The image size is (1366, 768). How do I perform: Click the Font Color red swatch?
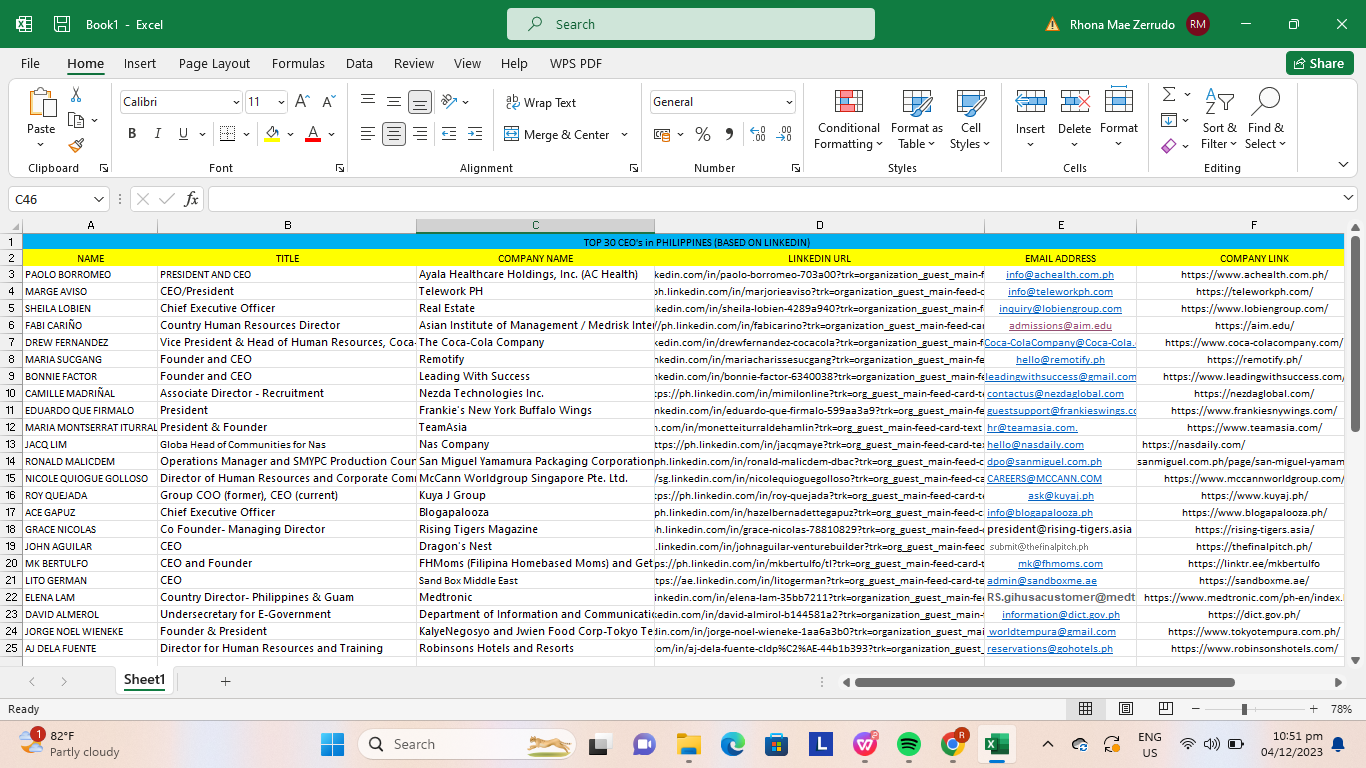point(313,134)
